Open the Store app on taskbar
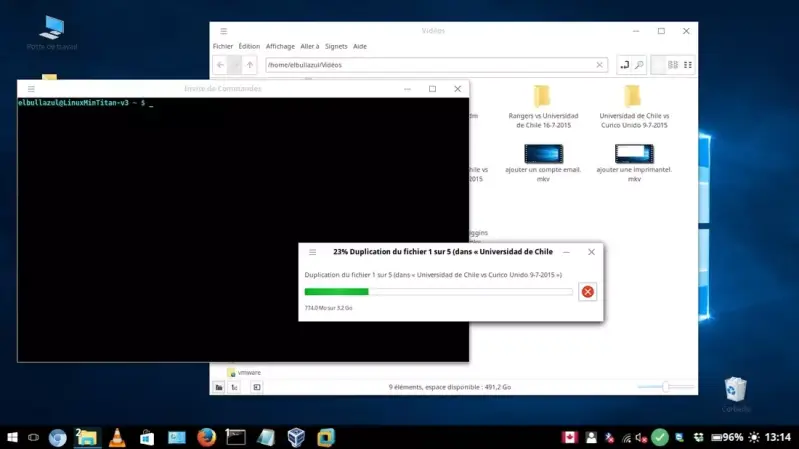 tap(147, 437)
